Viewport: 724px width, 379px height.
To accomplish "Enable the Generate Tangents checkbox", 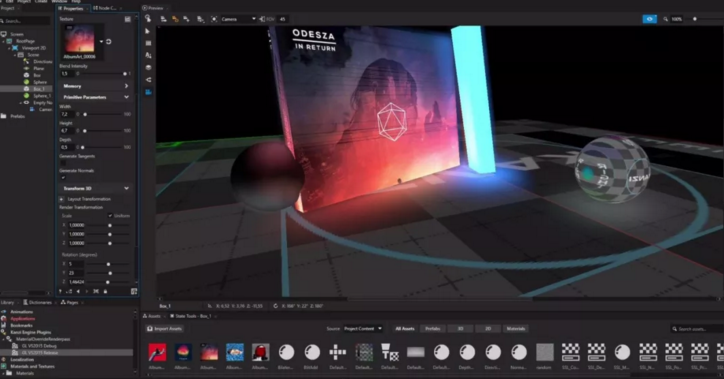I will pyautogui.click(x=63, y=163).
